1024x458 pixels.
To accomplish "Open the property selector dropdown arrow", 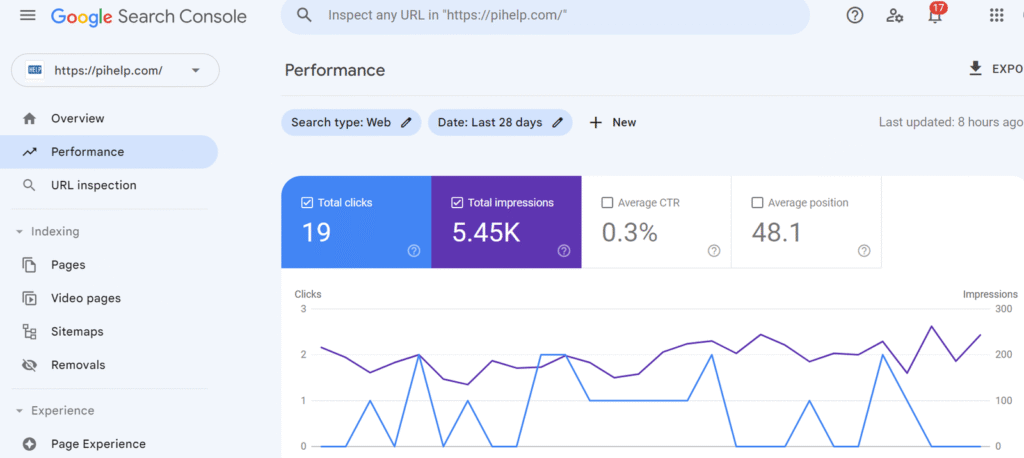I will point(195,71).
